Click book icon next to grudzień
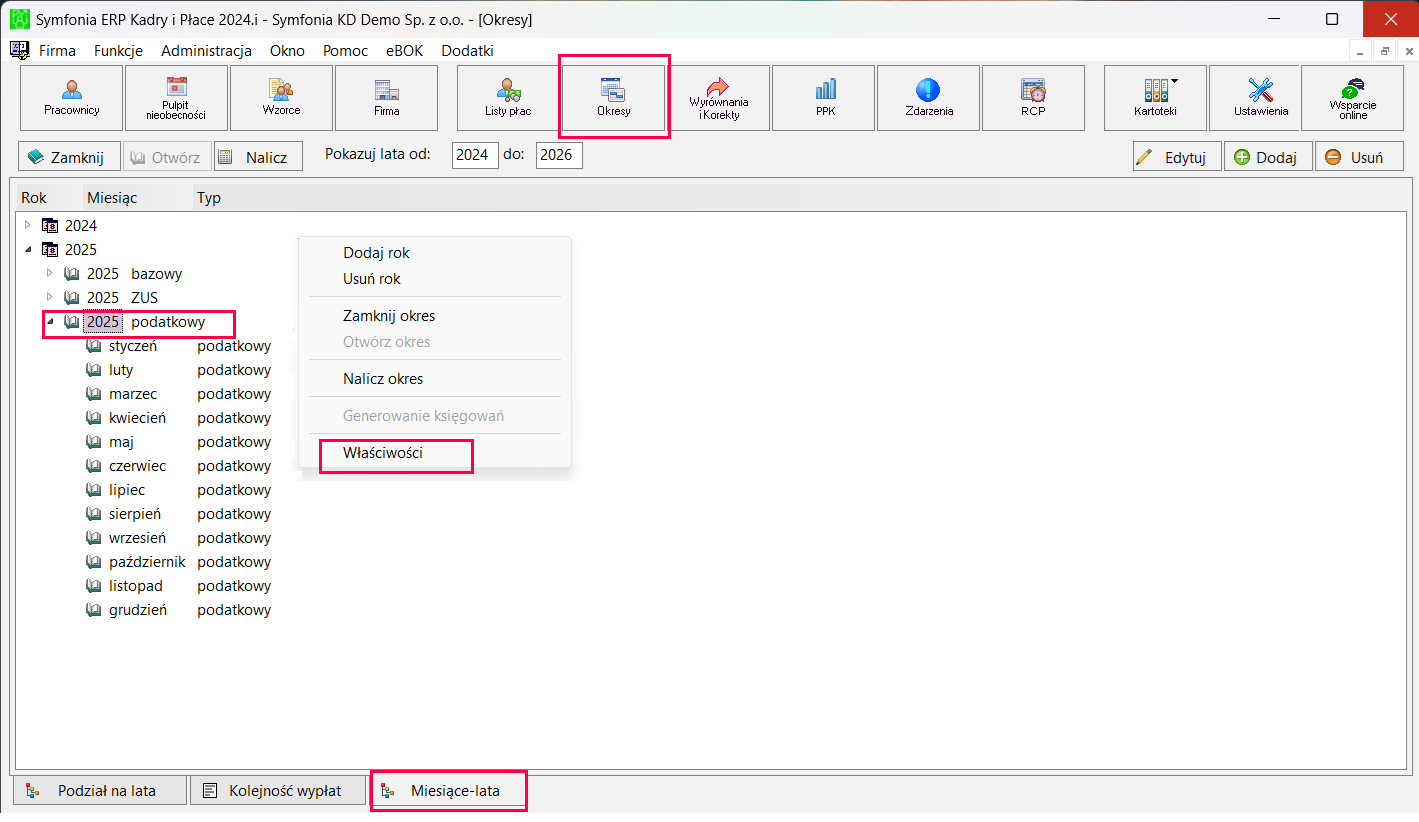 click(x=94, y=610)
